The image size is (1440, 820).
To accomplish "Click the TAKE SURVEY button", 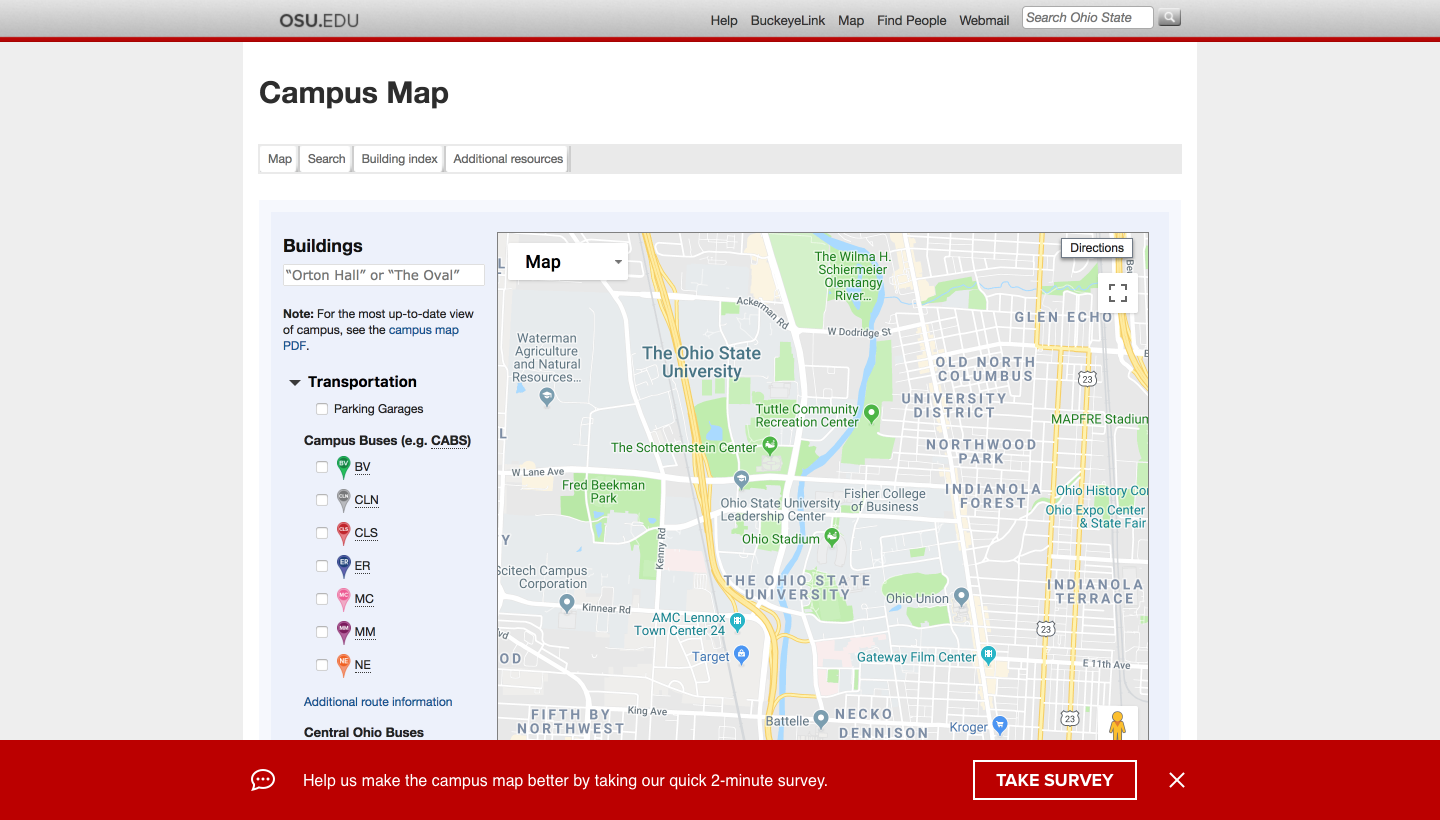I will click(1055, 780).
